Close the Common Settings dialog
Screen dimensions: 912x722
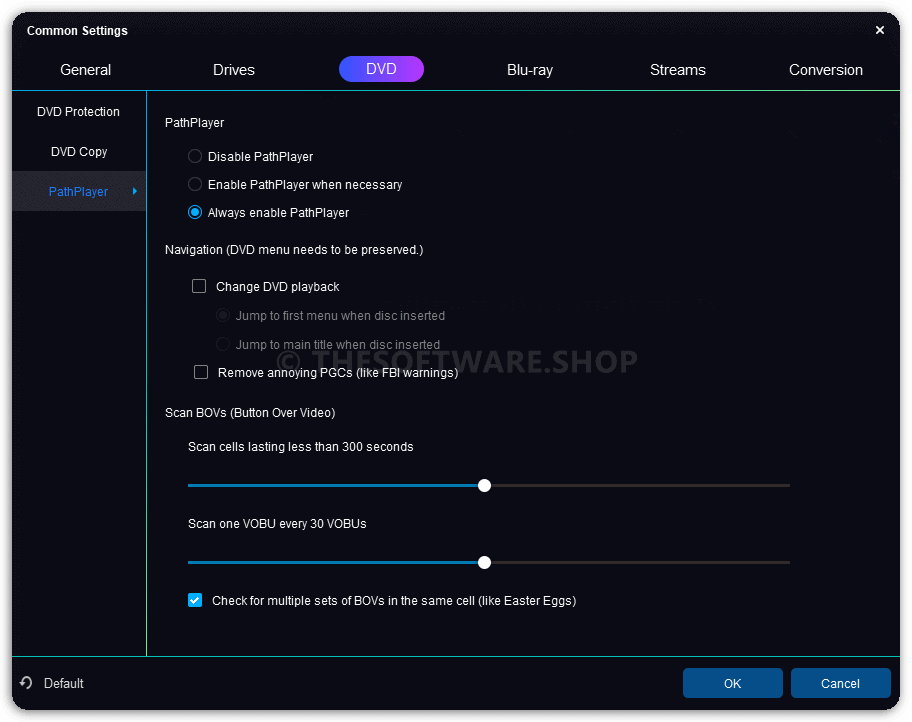coord(879,30)
